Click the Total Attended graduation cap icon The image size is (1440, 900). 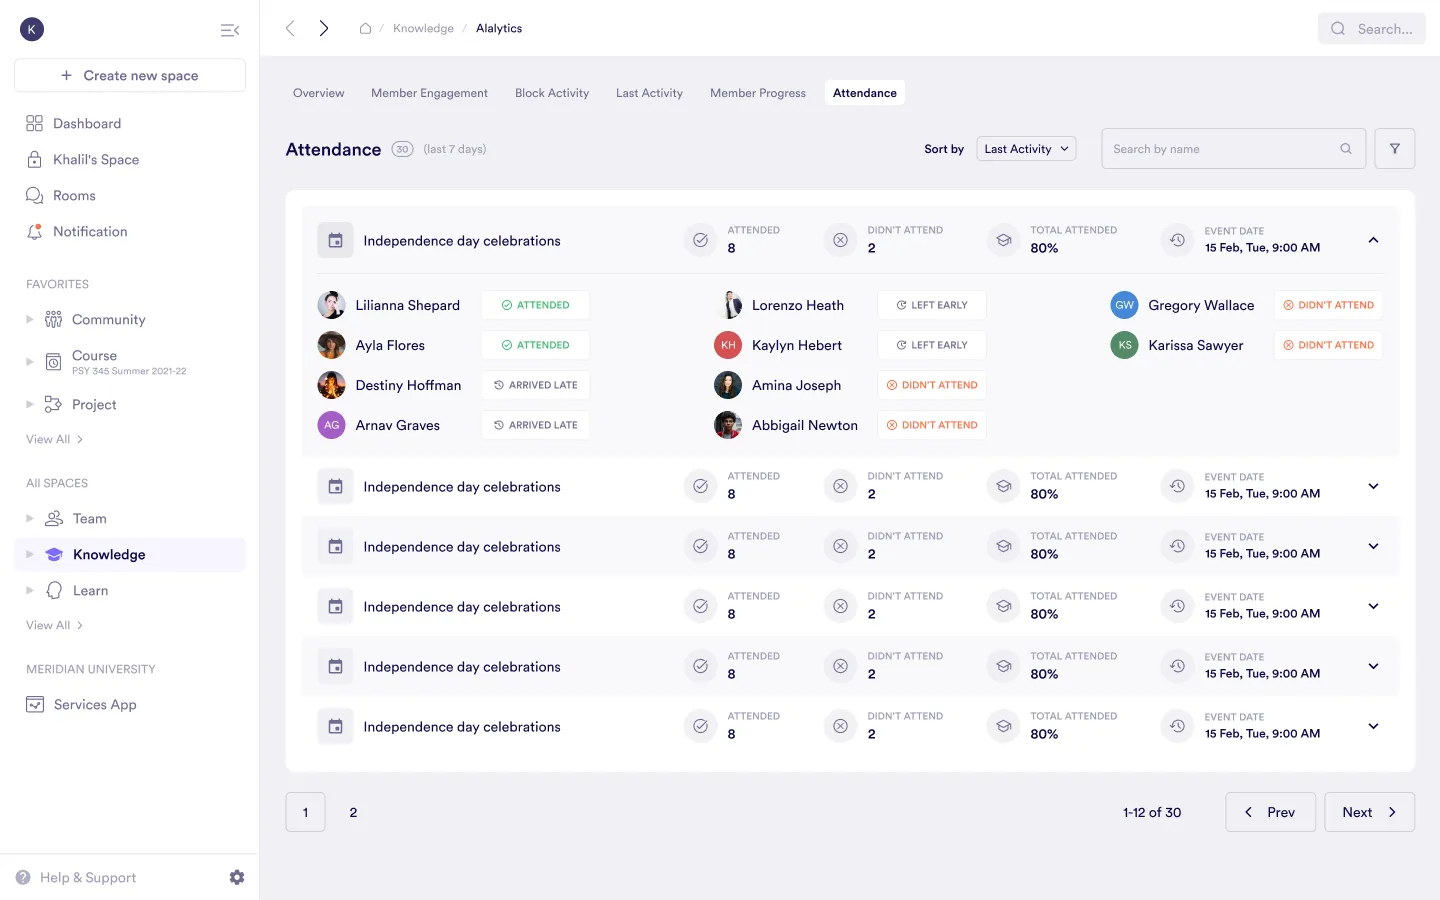1003,240
